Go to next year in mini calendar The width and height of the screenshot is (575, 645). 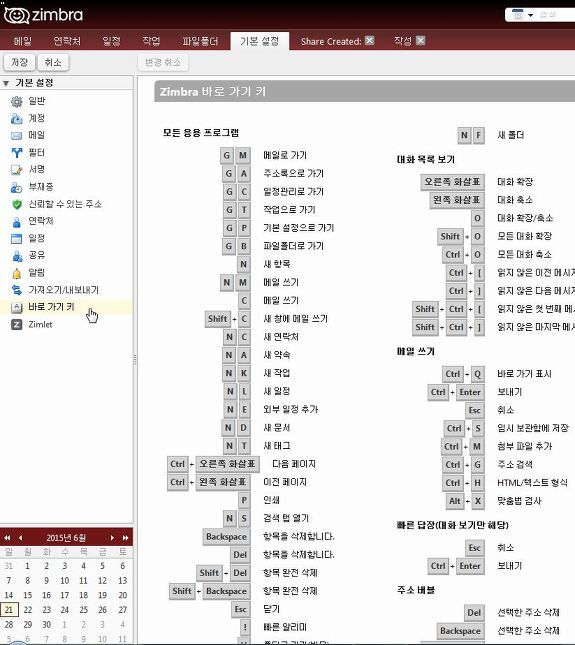point(125,538)
